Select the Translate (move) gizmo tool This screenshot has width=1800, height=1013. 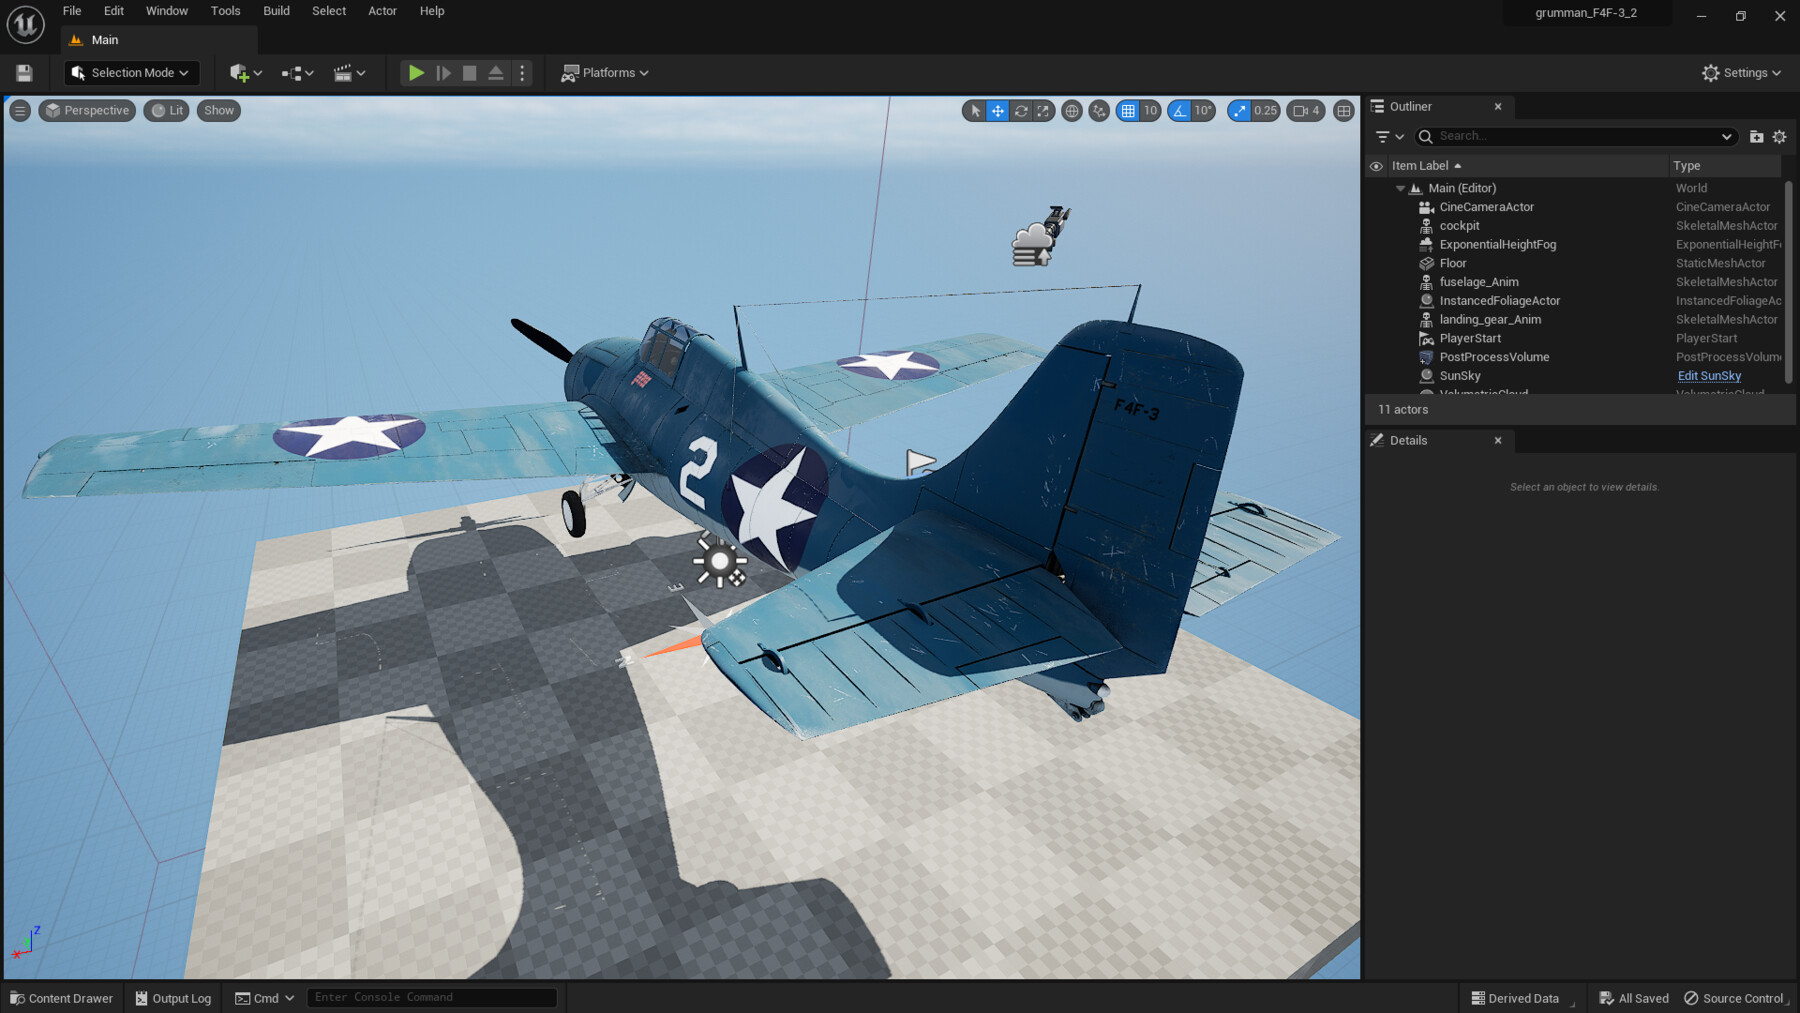tap(998, 111)
